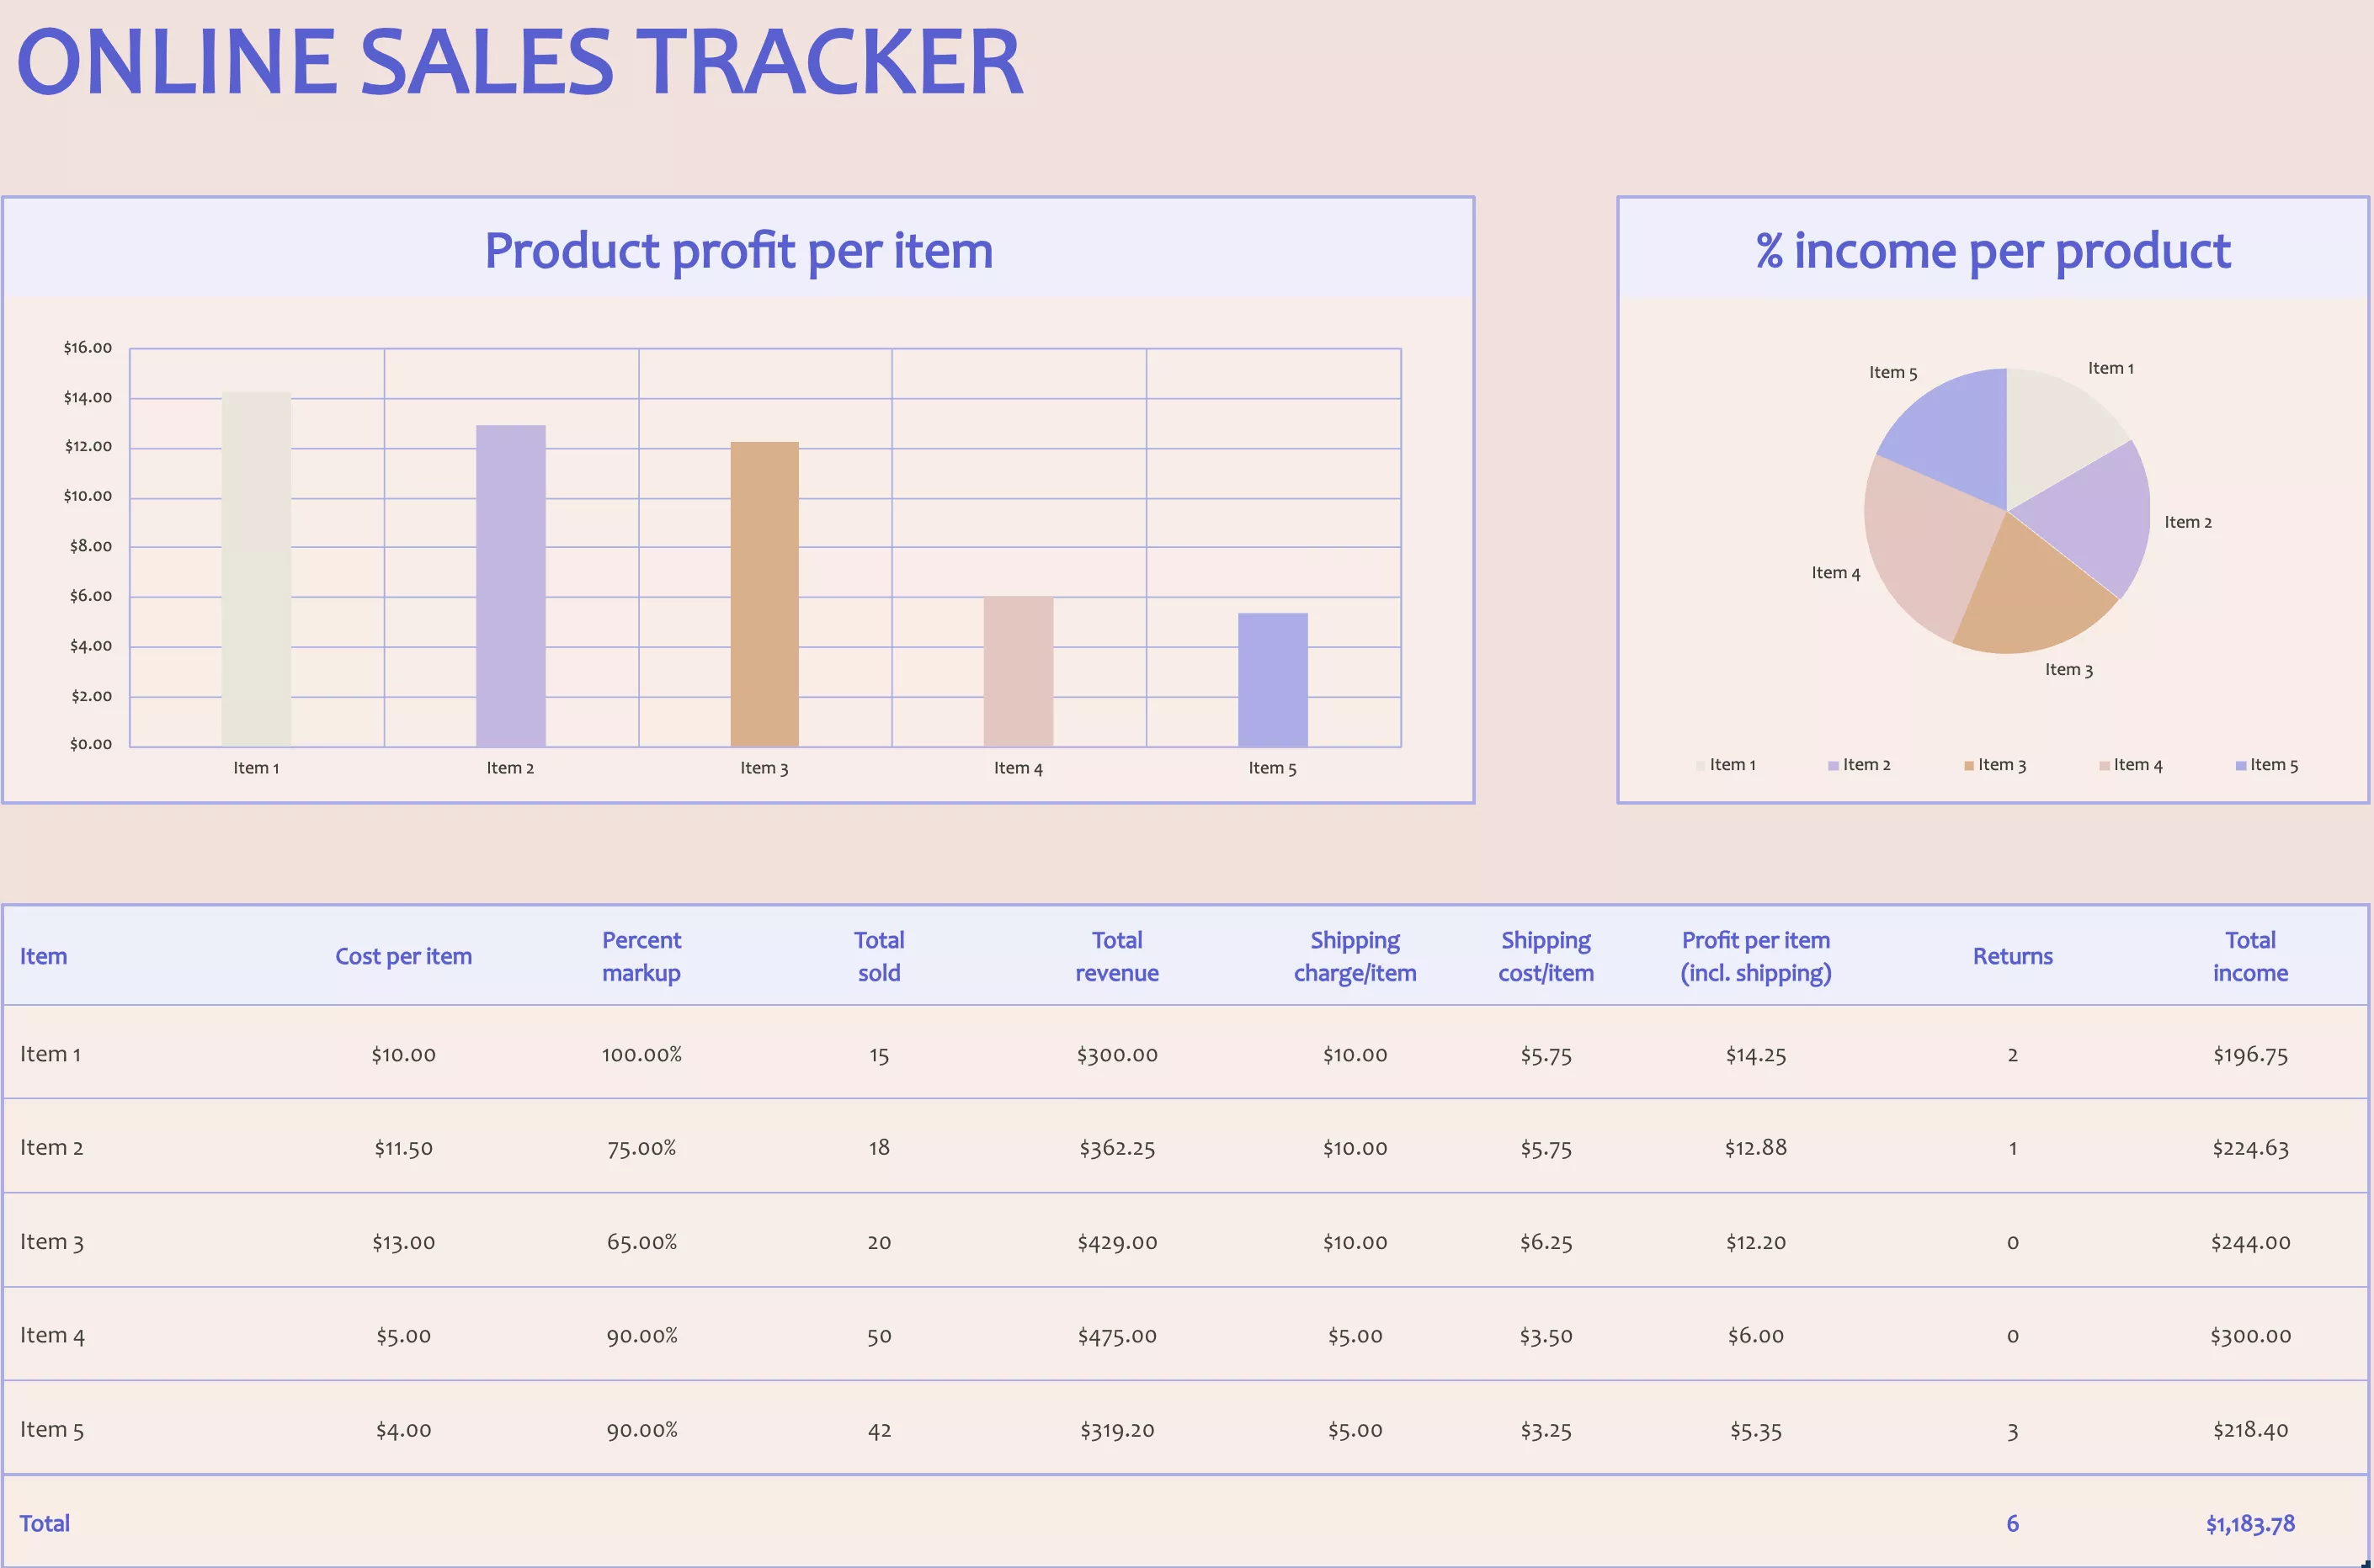
Task: Click the Item 1 bar in profit chart
Action: pos(256,570)
